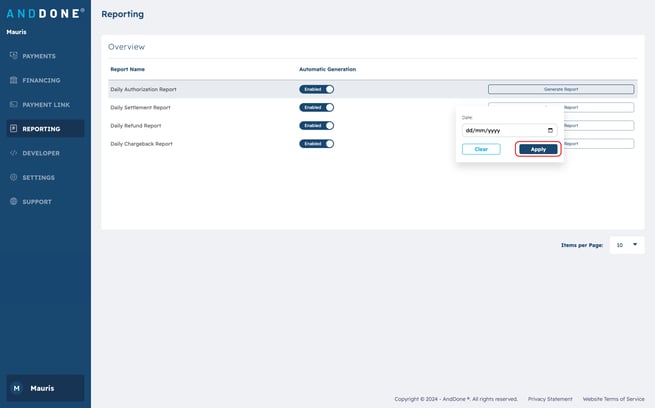Click the Developer code icon

point(13,153)
